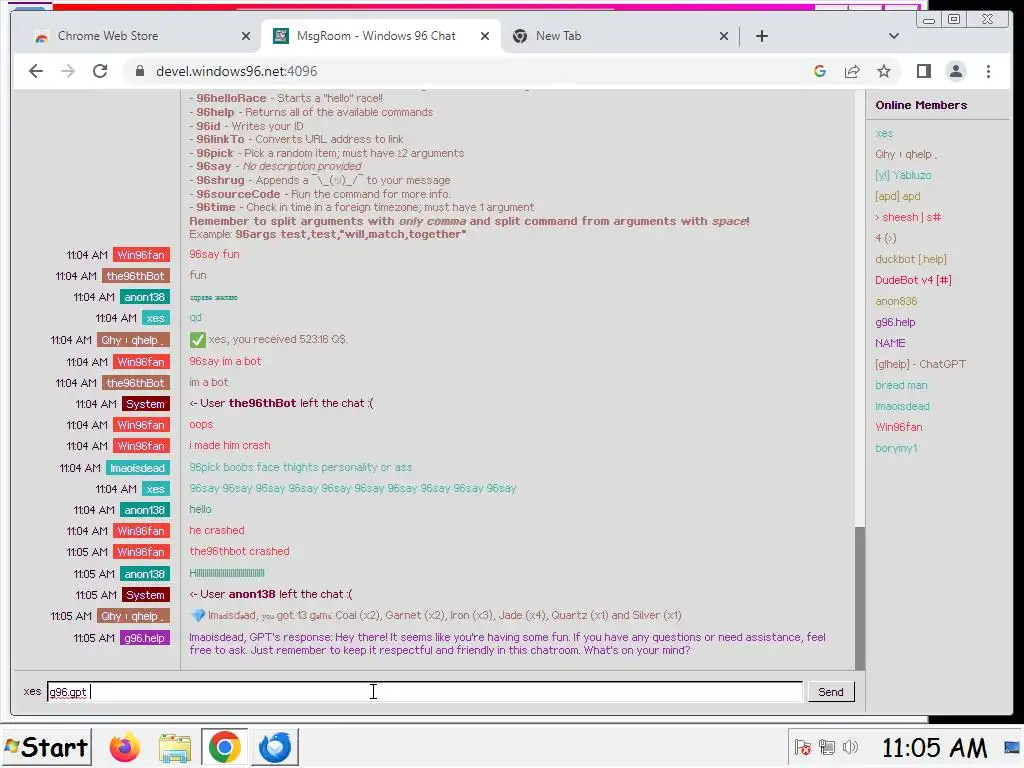Bookmark this page with the star
The image size is (1024, 768).
(884, 71)
